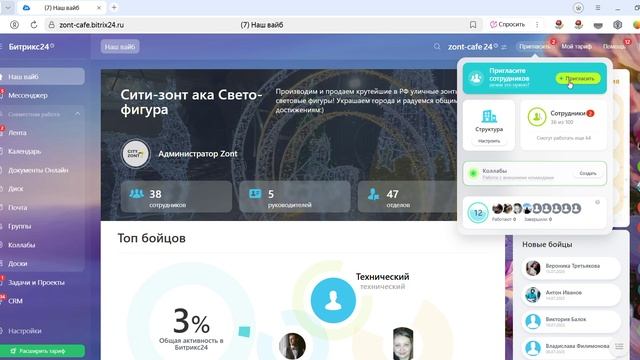Viewport: 640px width, 360px height.
Task: Select Наш вайб sidebar item
Action: [x=42, y=76]
